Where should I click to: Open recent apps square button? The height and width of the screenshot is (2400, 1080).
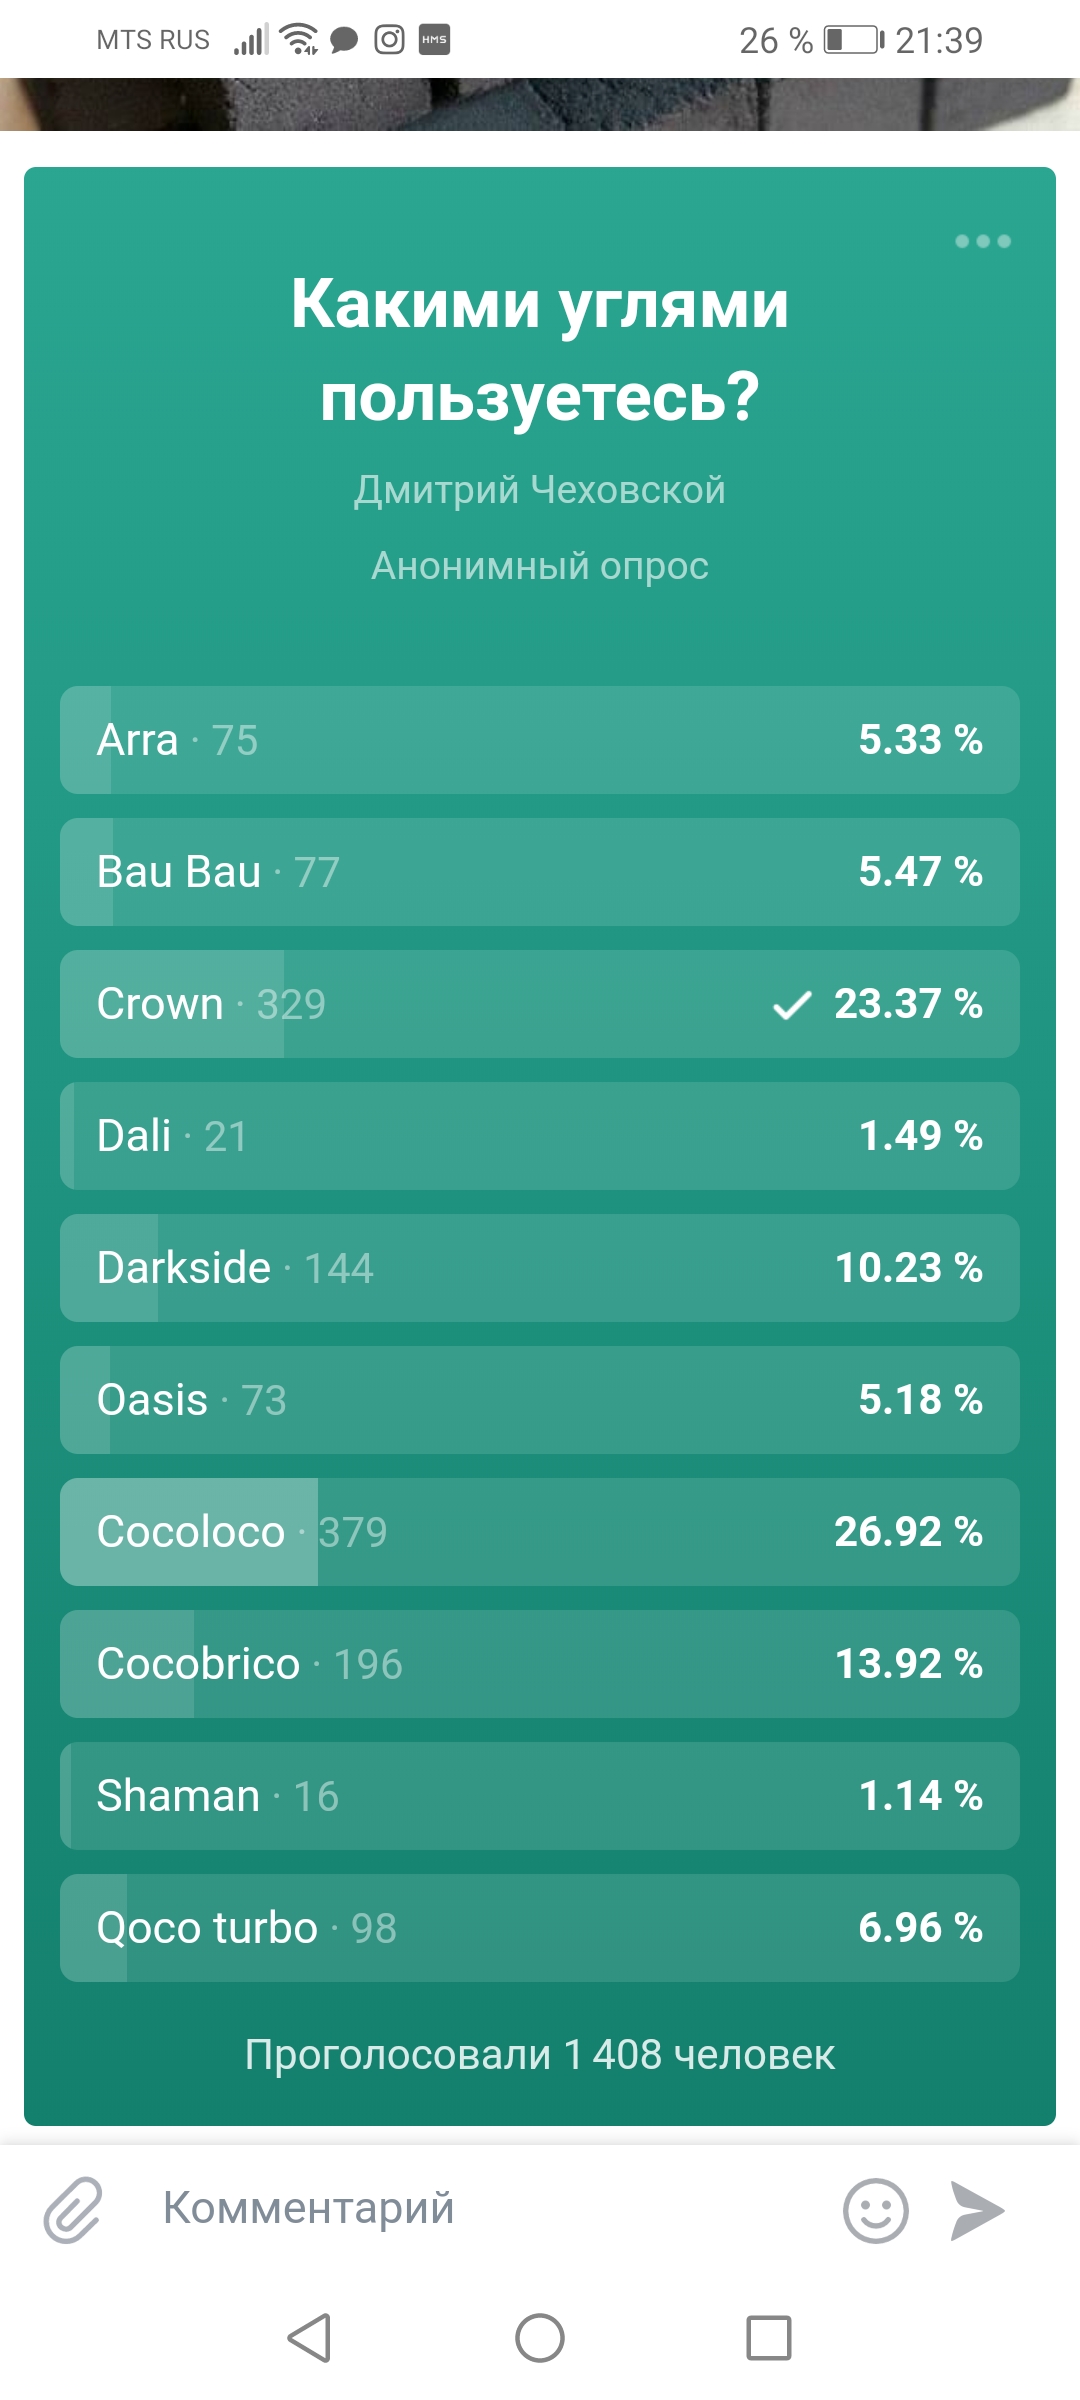(x=768, y=2338)
